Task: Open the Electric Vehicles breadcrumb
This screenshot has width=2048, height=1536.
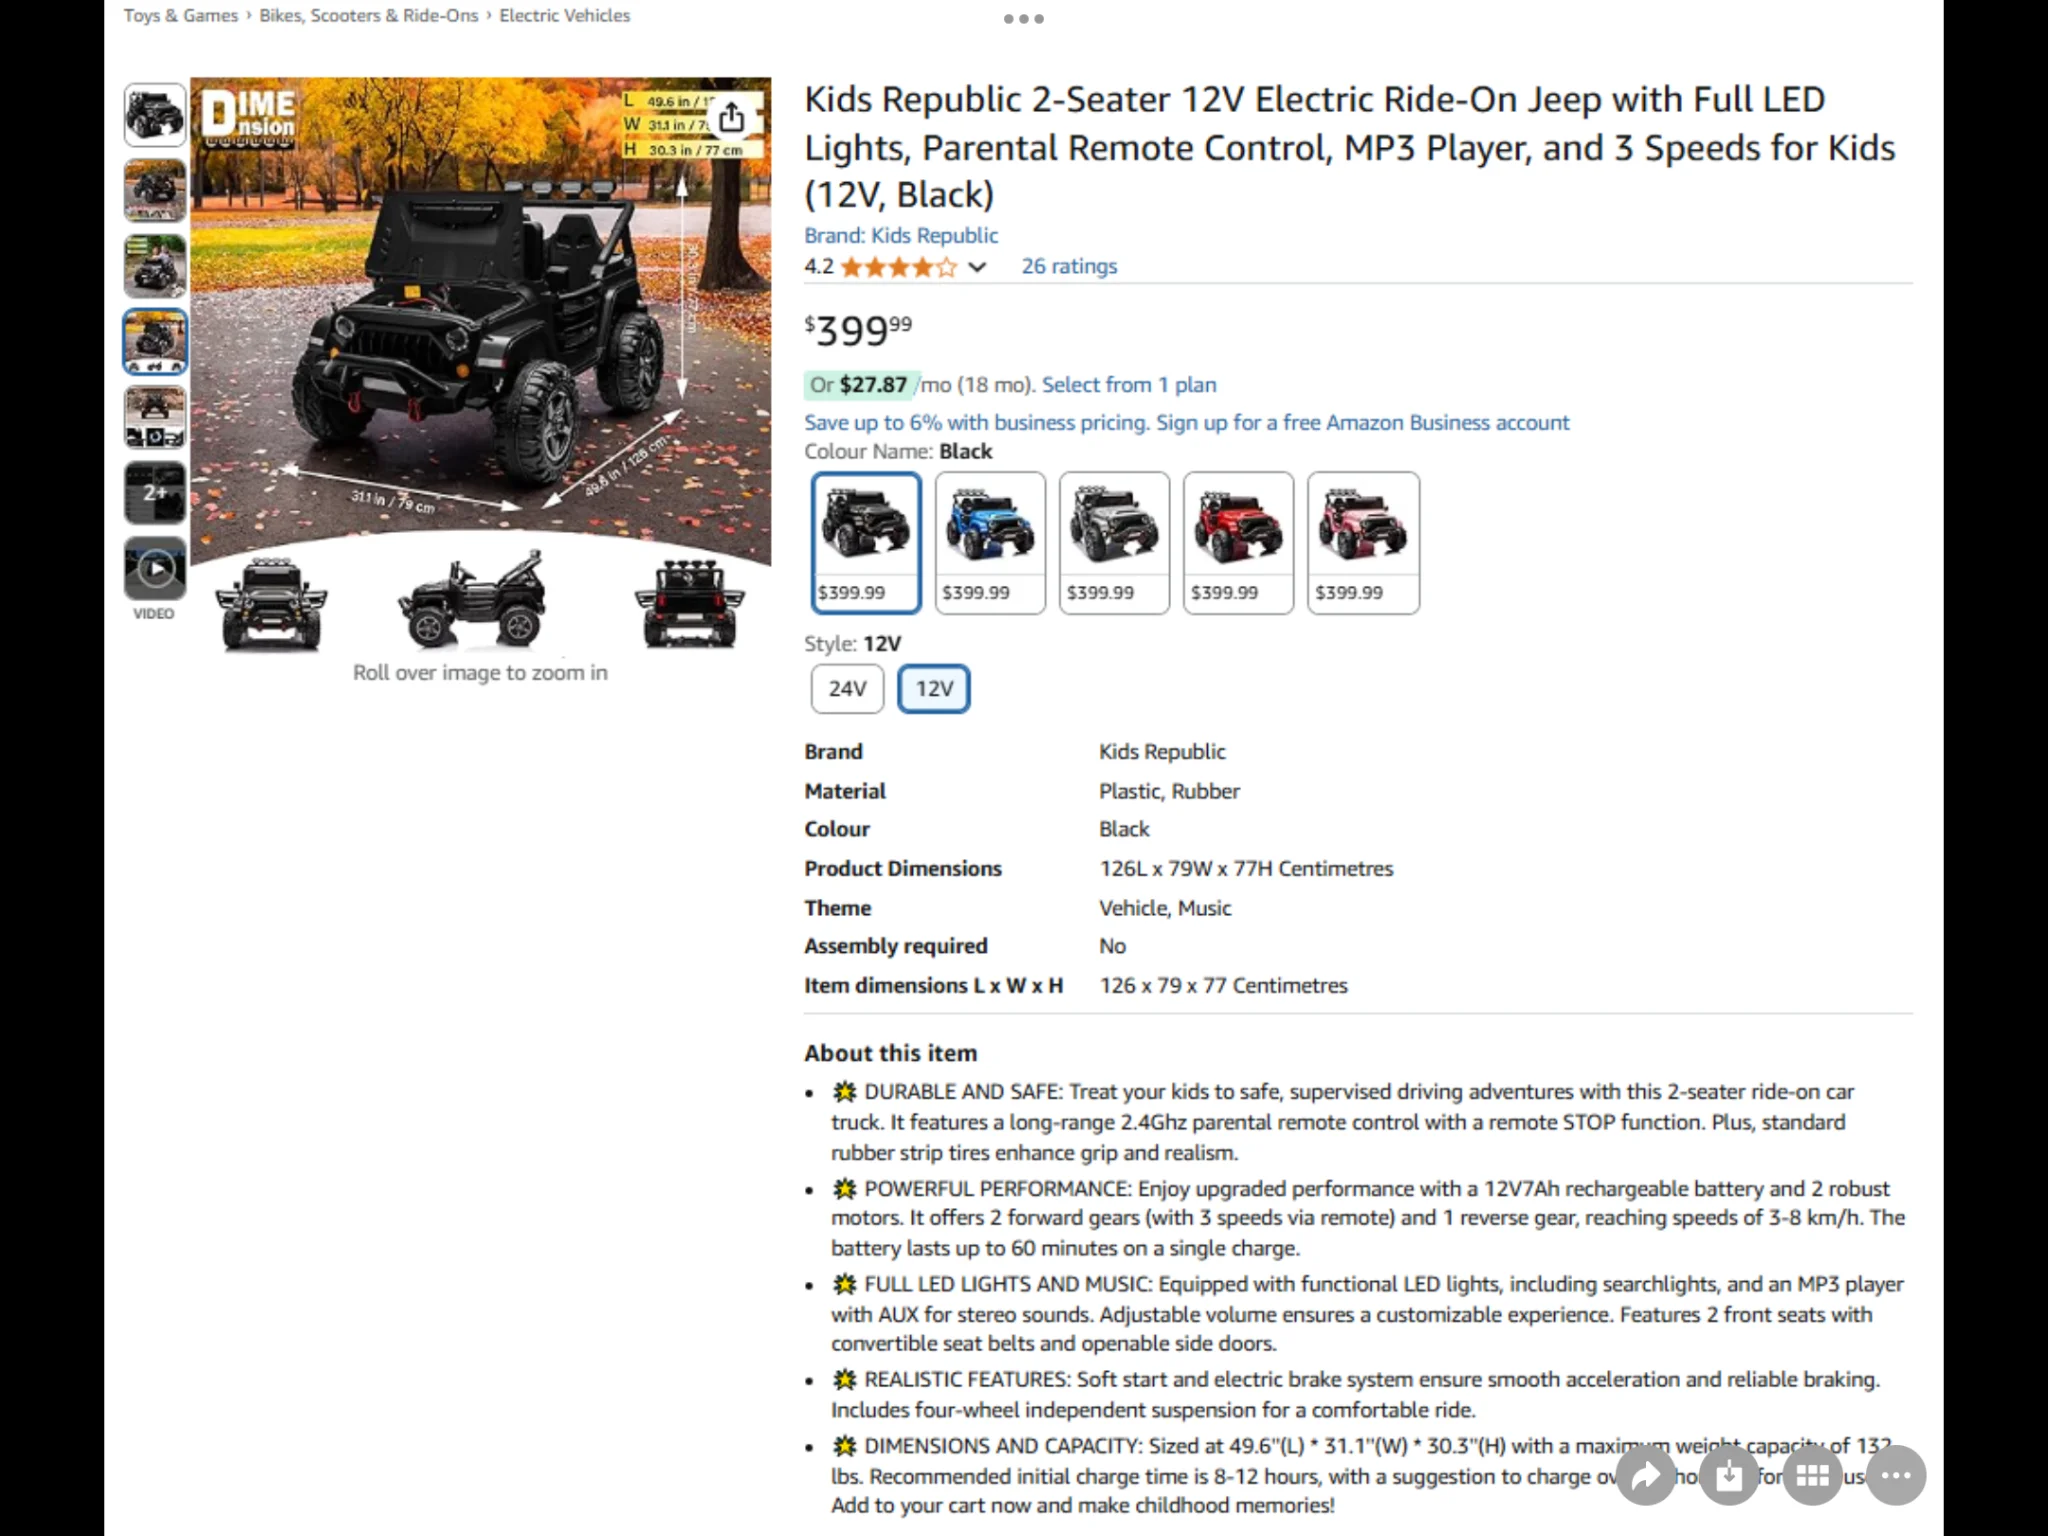Action: coord(565,16)
